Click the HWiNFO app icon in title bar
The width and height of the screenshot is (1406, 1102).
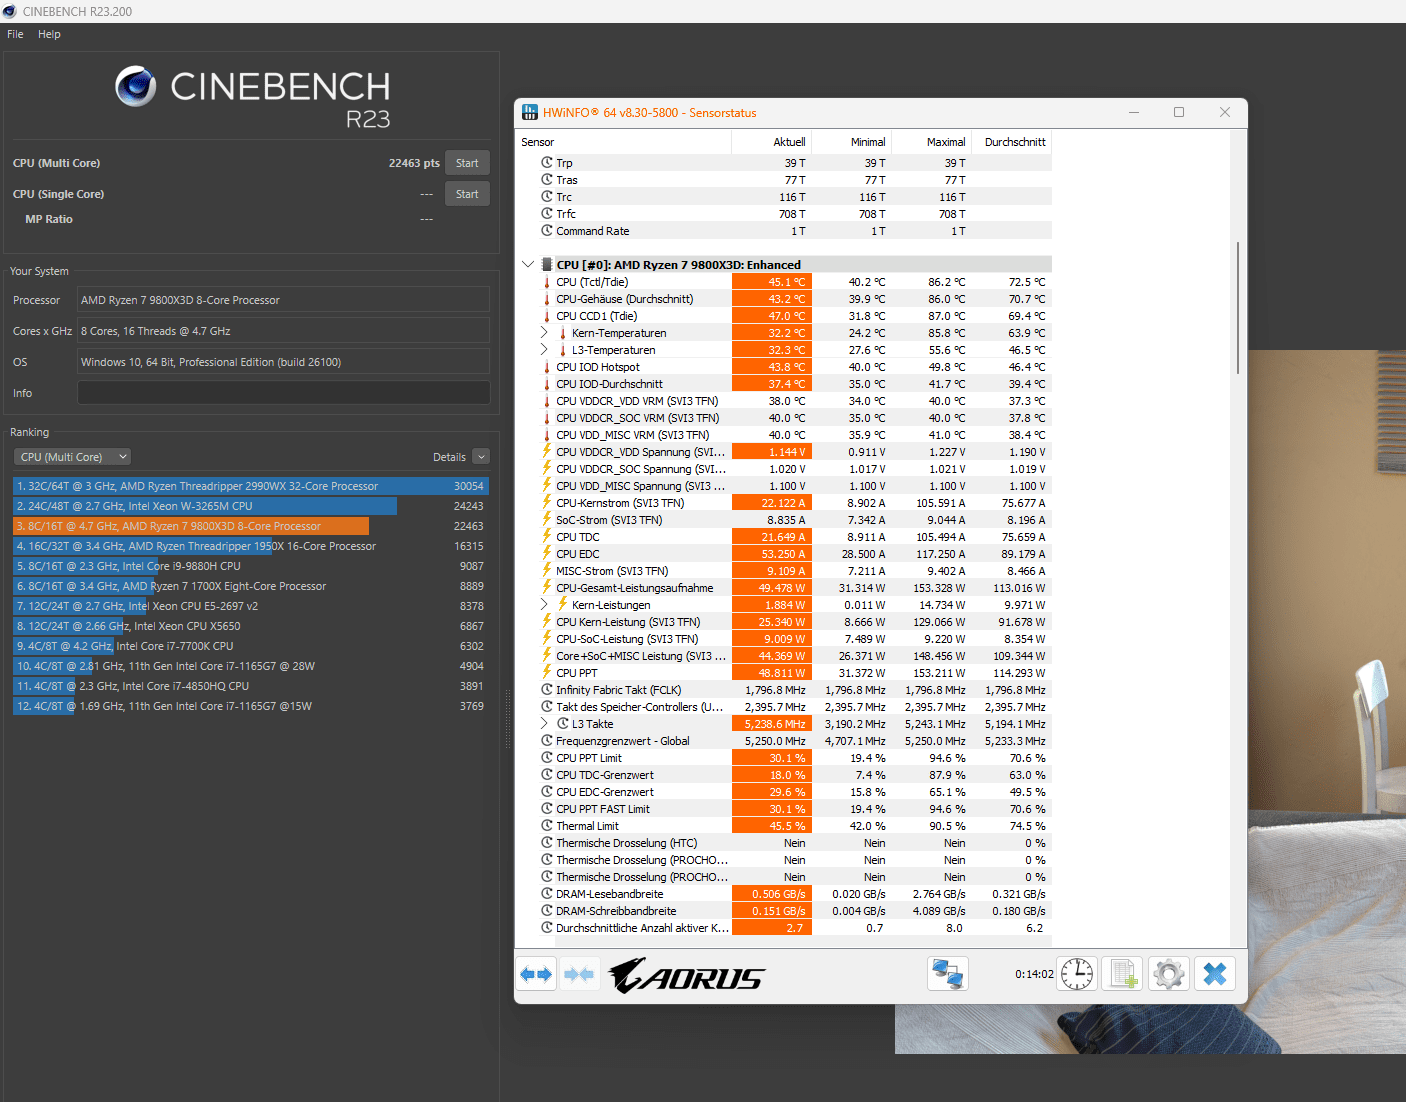tap(529, 112)
